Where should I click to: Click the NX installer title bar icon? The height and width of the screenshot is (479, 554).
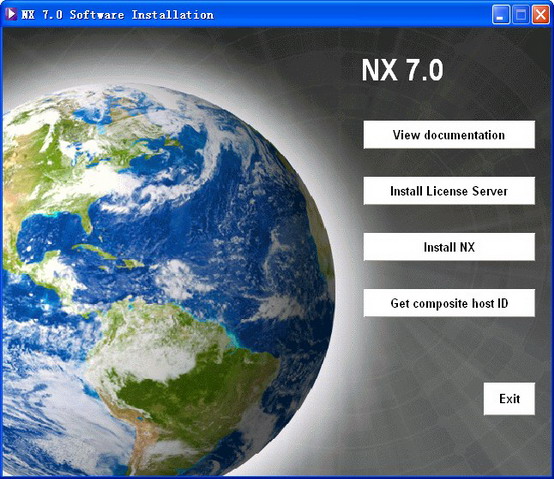(11, 14)
